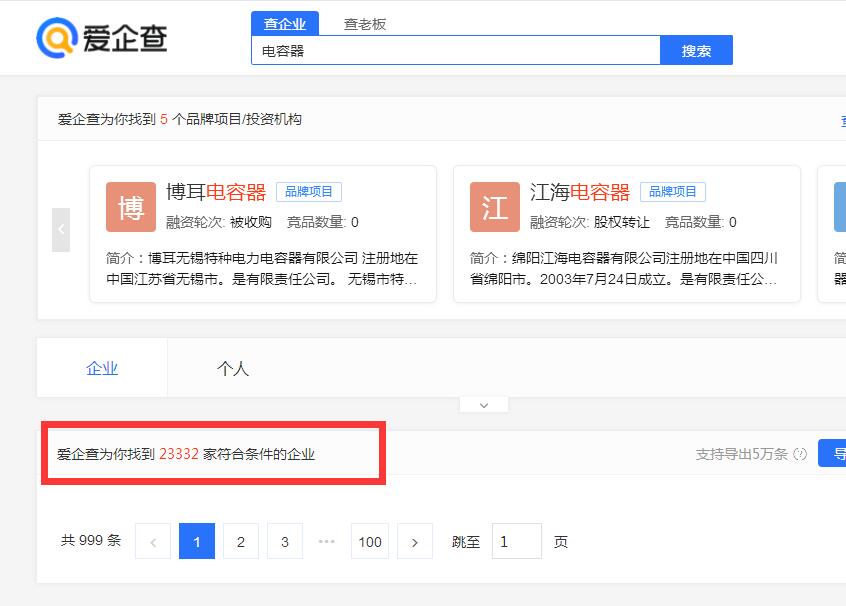This screenshot has width=846, height=606.
Task: Switch to the 个人 results tab
Action: [233, 369]
